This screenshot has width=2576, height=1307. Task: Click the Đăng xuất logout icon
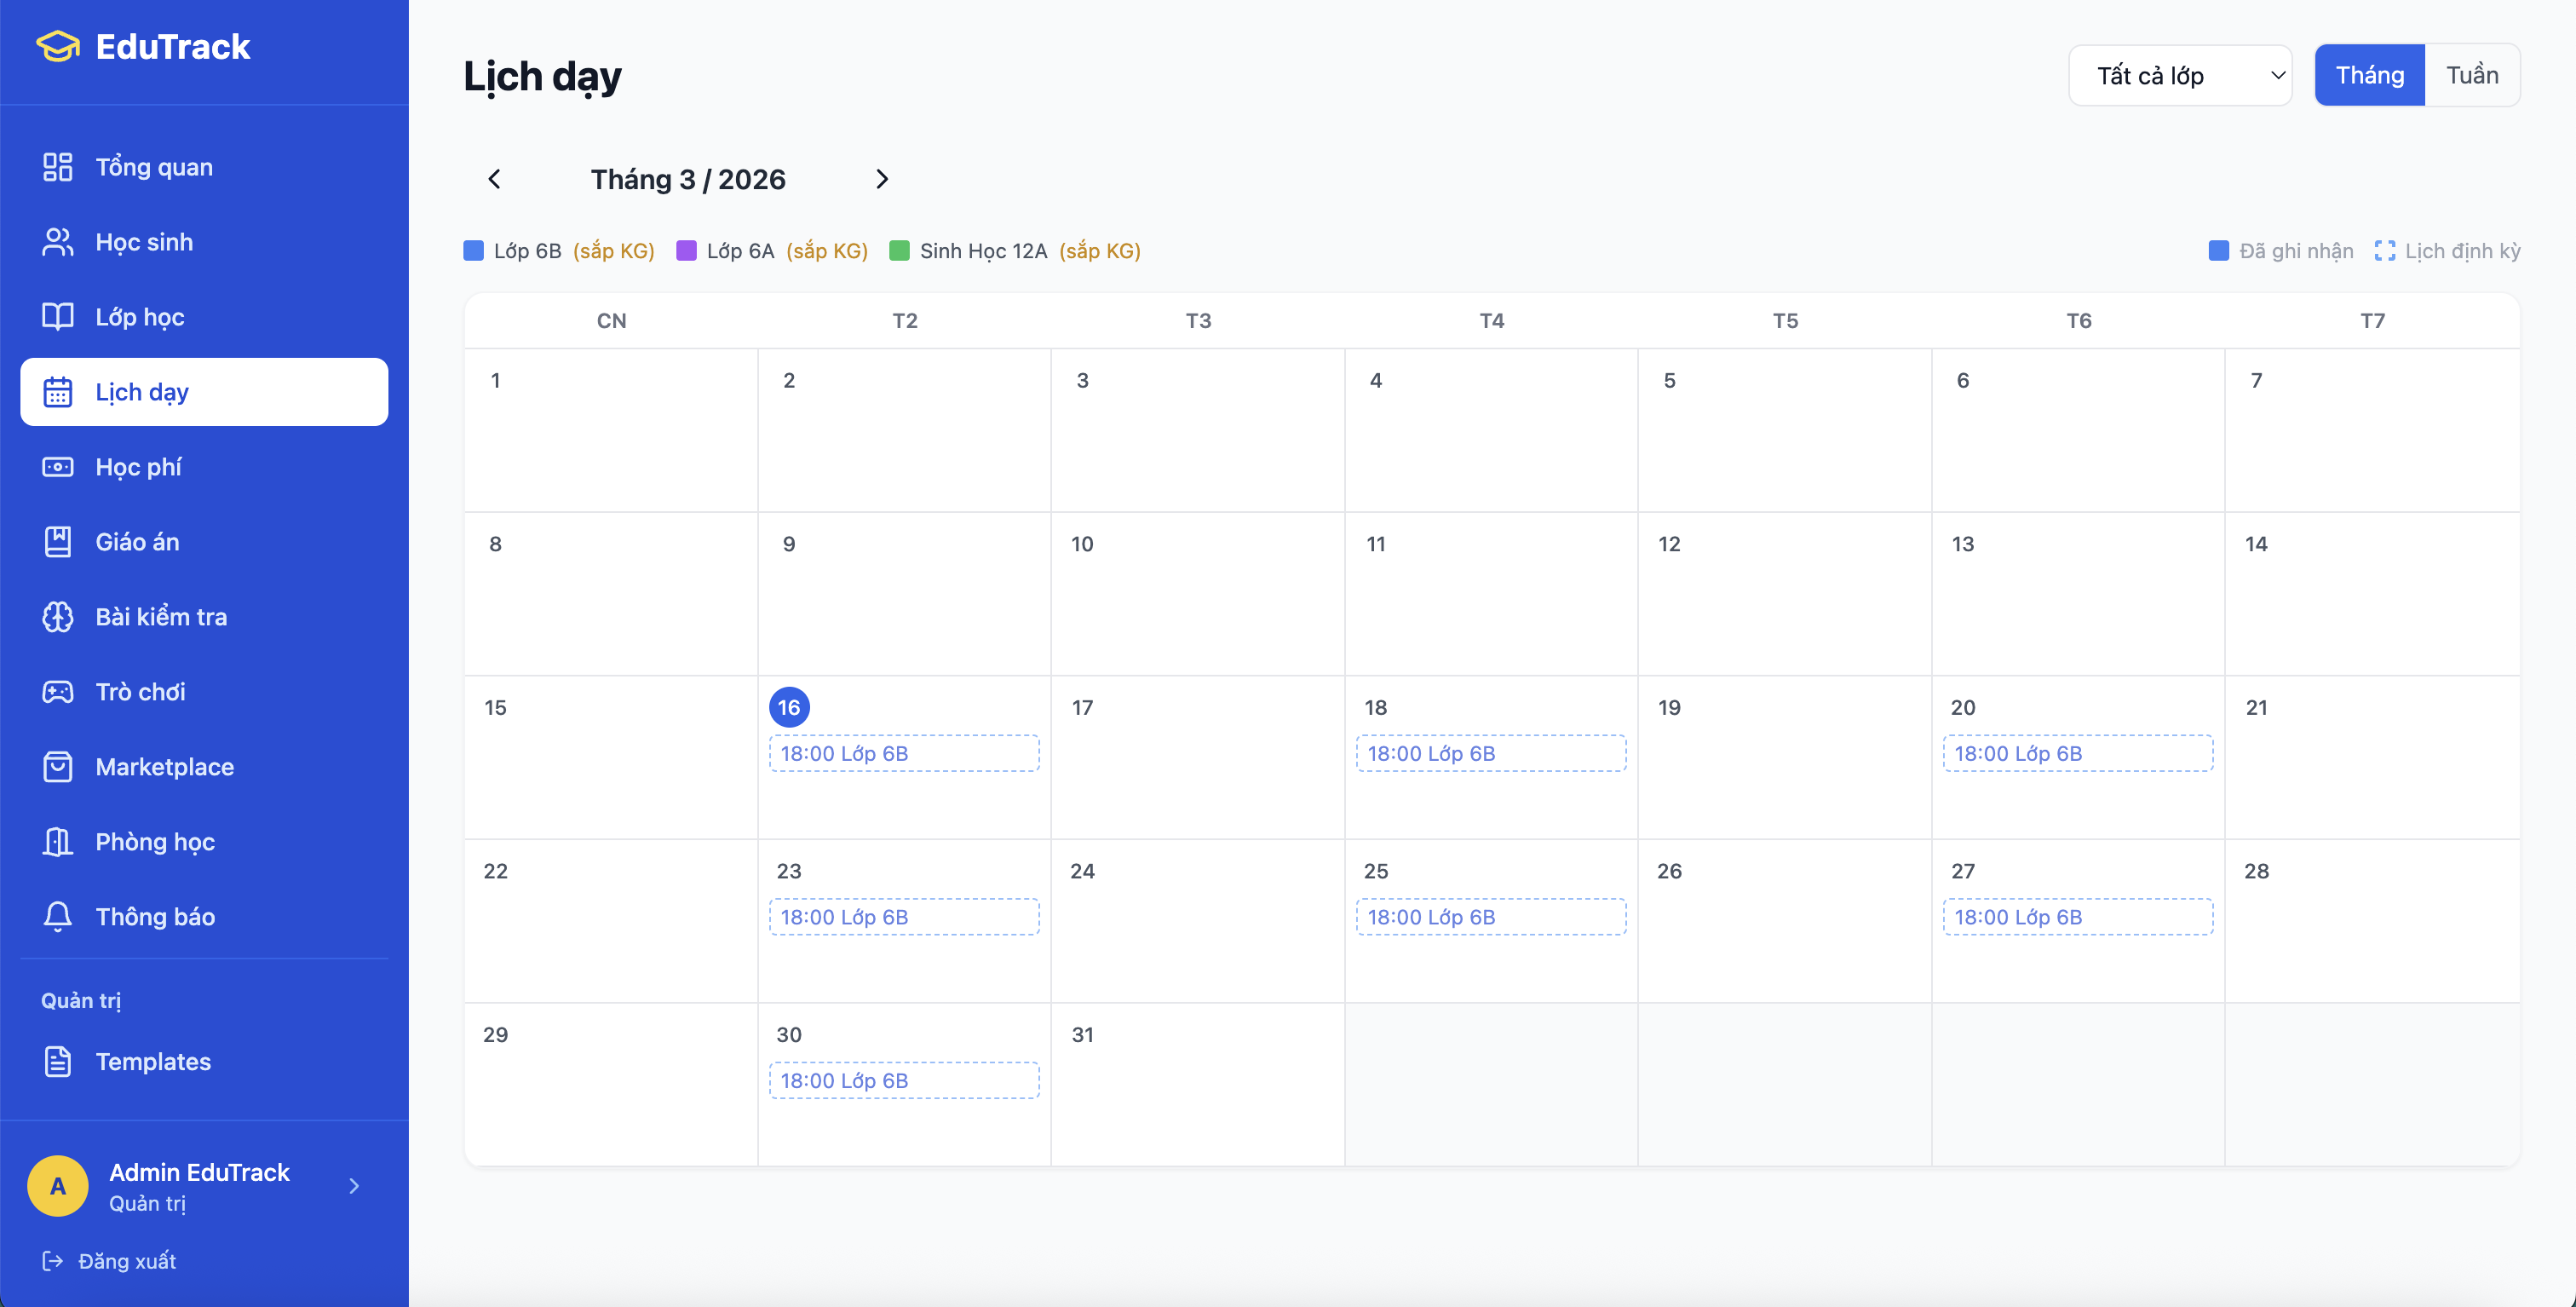[52, 1261]
